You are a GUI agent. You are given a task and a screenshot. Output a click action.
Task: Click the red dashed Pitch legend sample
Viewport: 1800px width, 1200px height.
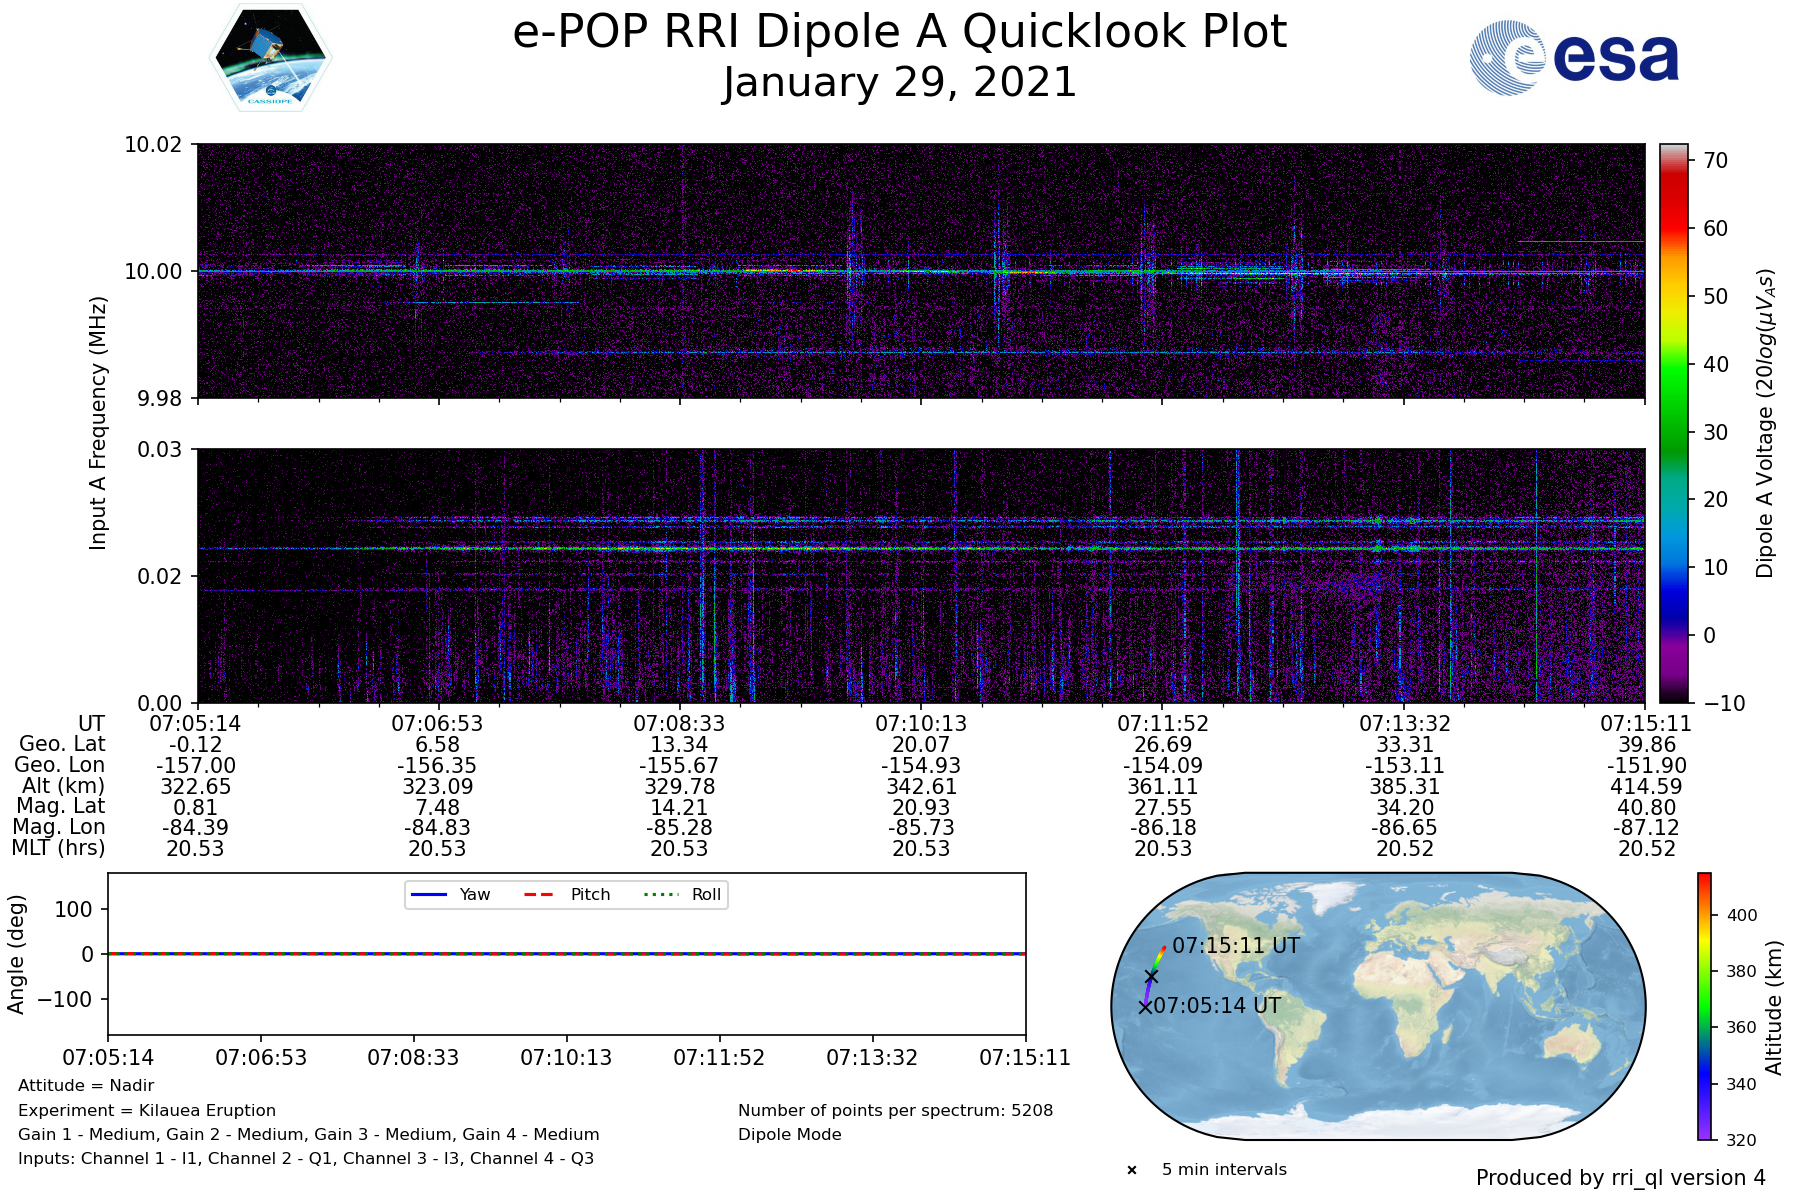pos(539,894)
